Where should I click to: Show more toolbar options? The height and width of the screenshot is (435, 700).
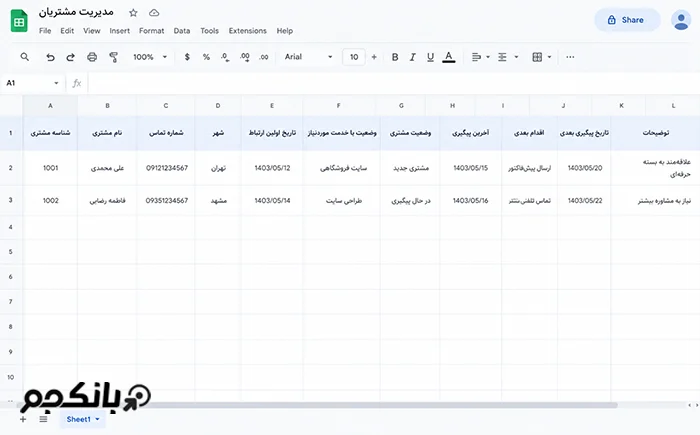[x=570, y=57]
